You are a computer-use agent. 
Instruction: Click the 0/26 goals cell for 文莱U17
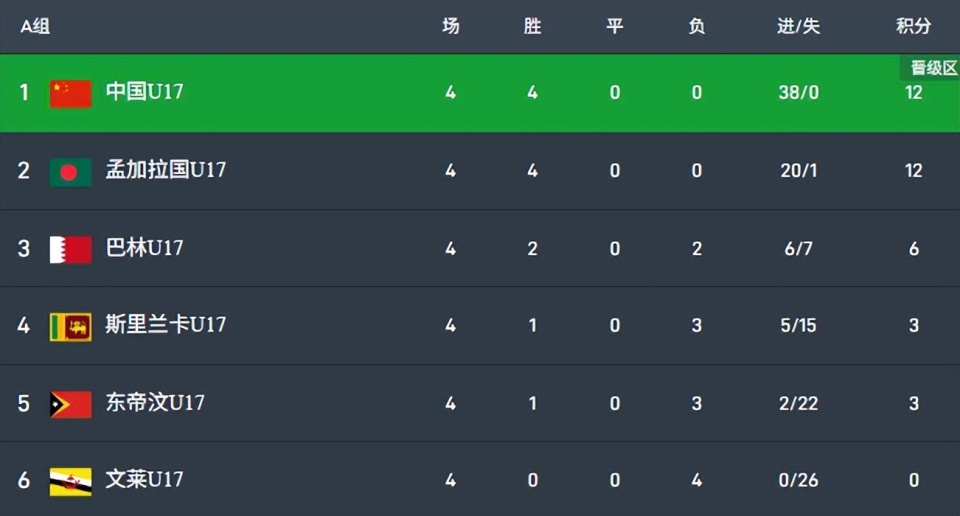(798, 481)
